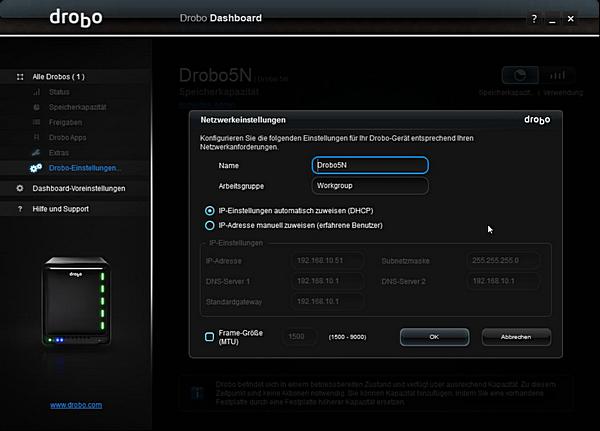Click the Name field containing Drobo5N
Viewport: 600px width, 431px height.
[370, 165]
